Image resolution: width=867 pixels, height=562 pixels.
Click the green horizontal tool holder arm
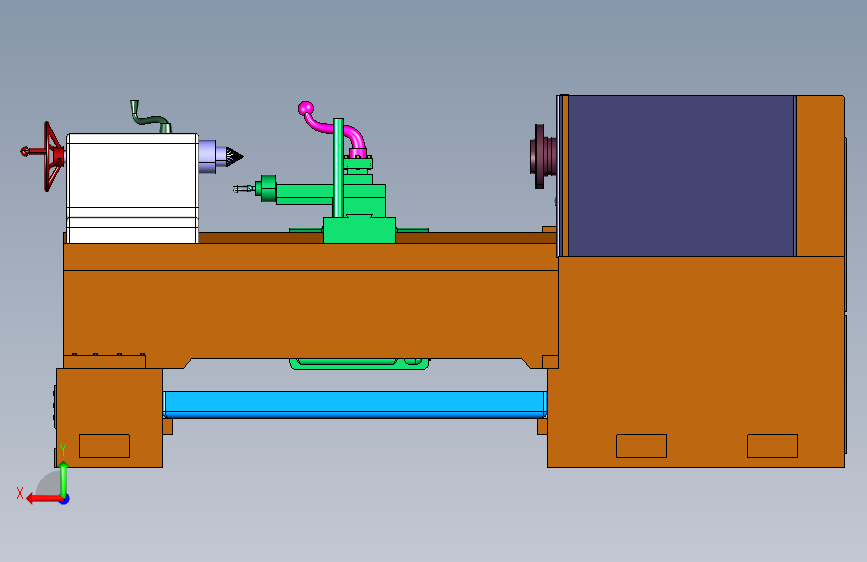(x=304, y=194)
